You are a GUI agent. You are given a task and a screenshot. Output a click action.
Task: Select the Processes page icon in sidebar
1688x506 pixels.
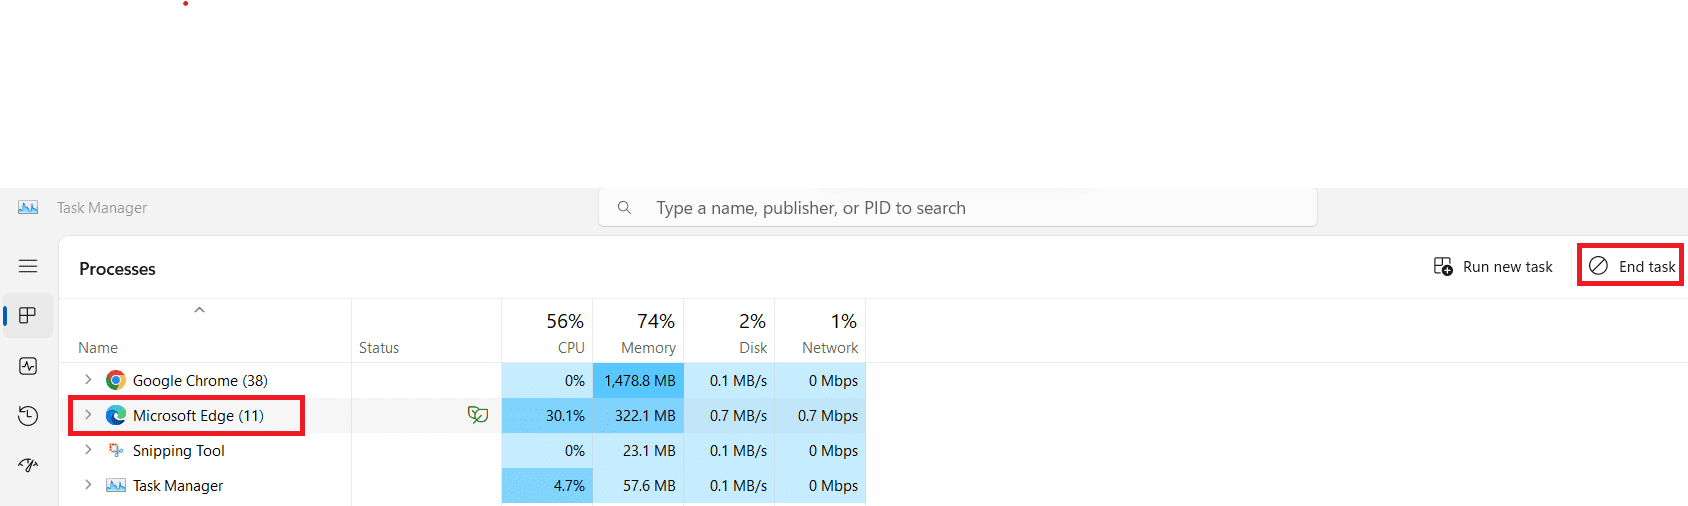pyautogui.click(x=28, y=316)
